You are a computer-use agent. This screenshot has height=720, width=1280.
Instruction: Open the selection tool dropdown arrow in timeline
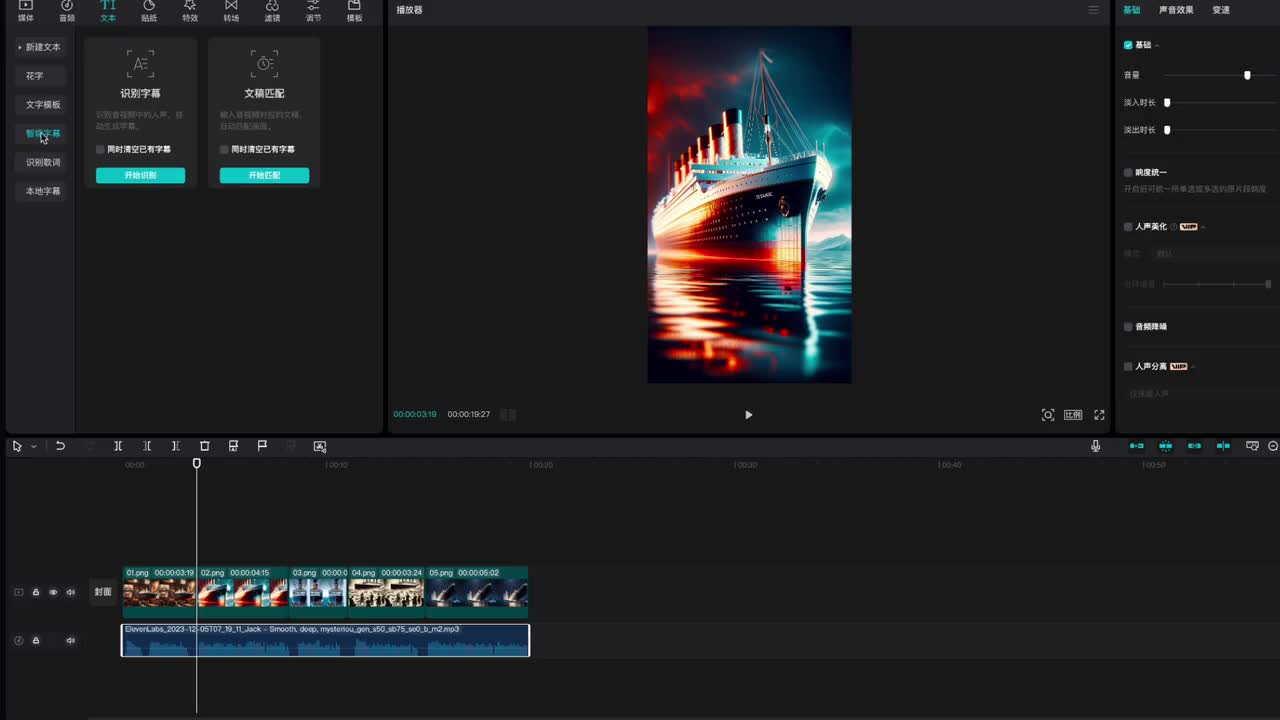click(x=33, y=447)
